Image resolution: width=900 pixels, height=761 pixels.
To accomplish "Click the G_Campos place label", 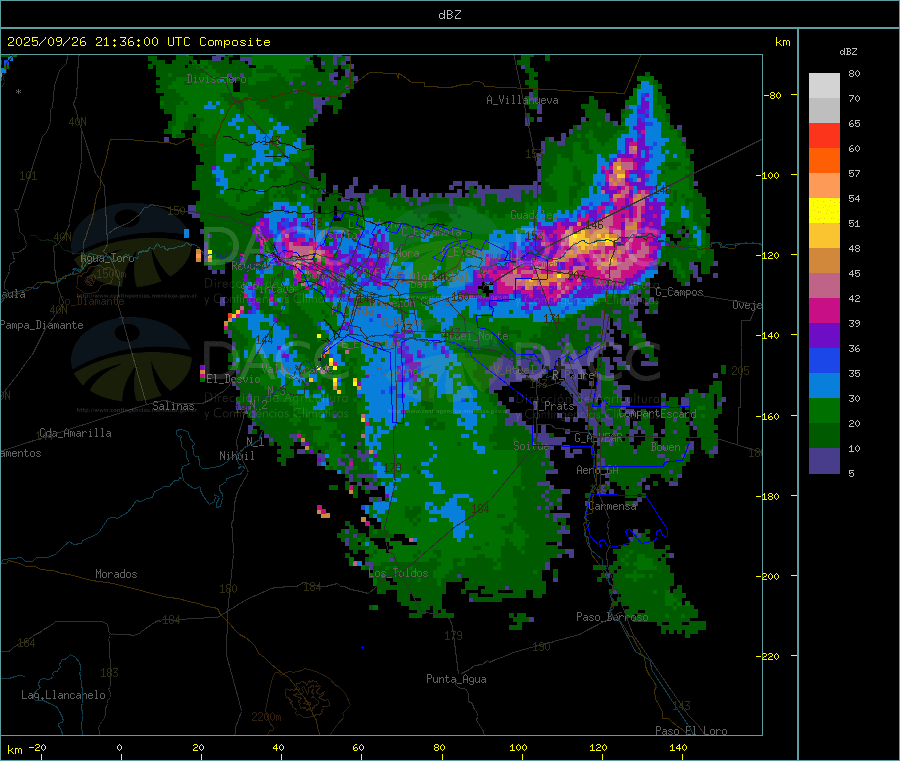I will [680, 292].
